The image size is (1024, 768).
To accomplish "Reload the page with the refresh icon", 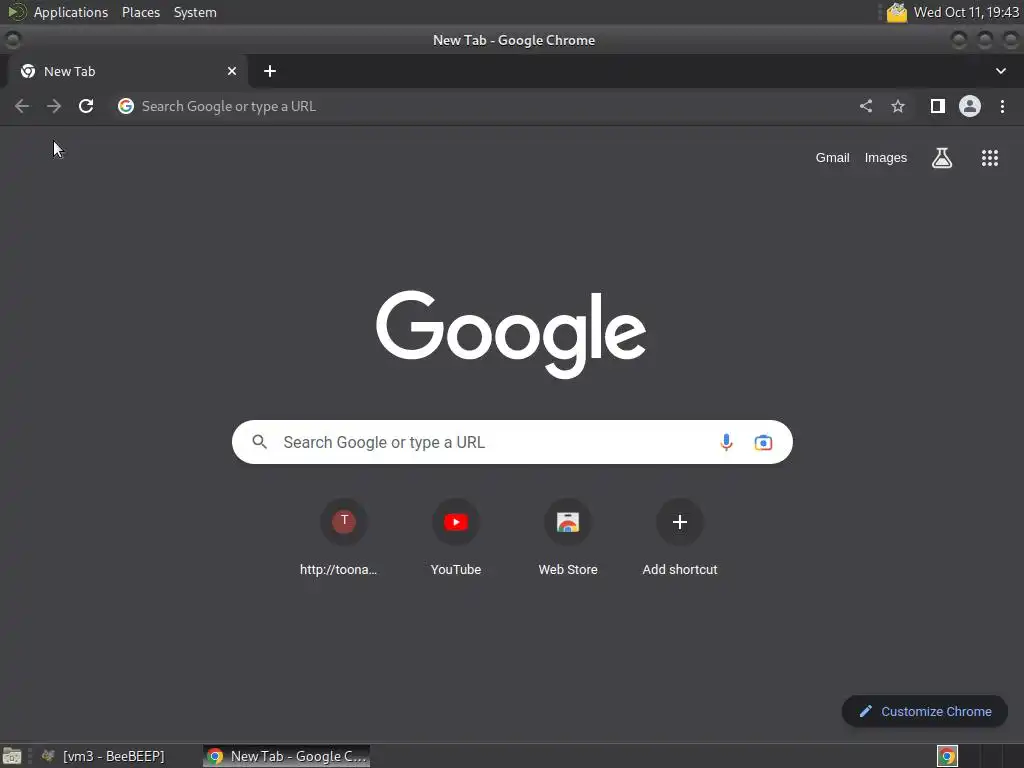I will pyautogui.click(x=86, y=106).
